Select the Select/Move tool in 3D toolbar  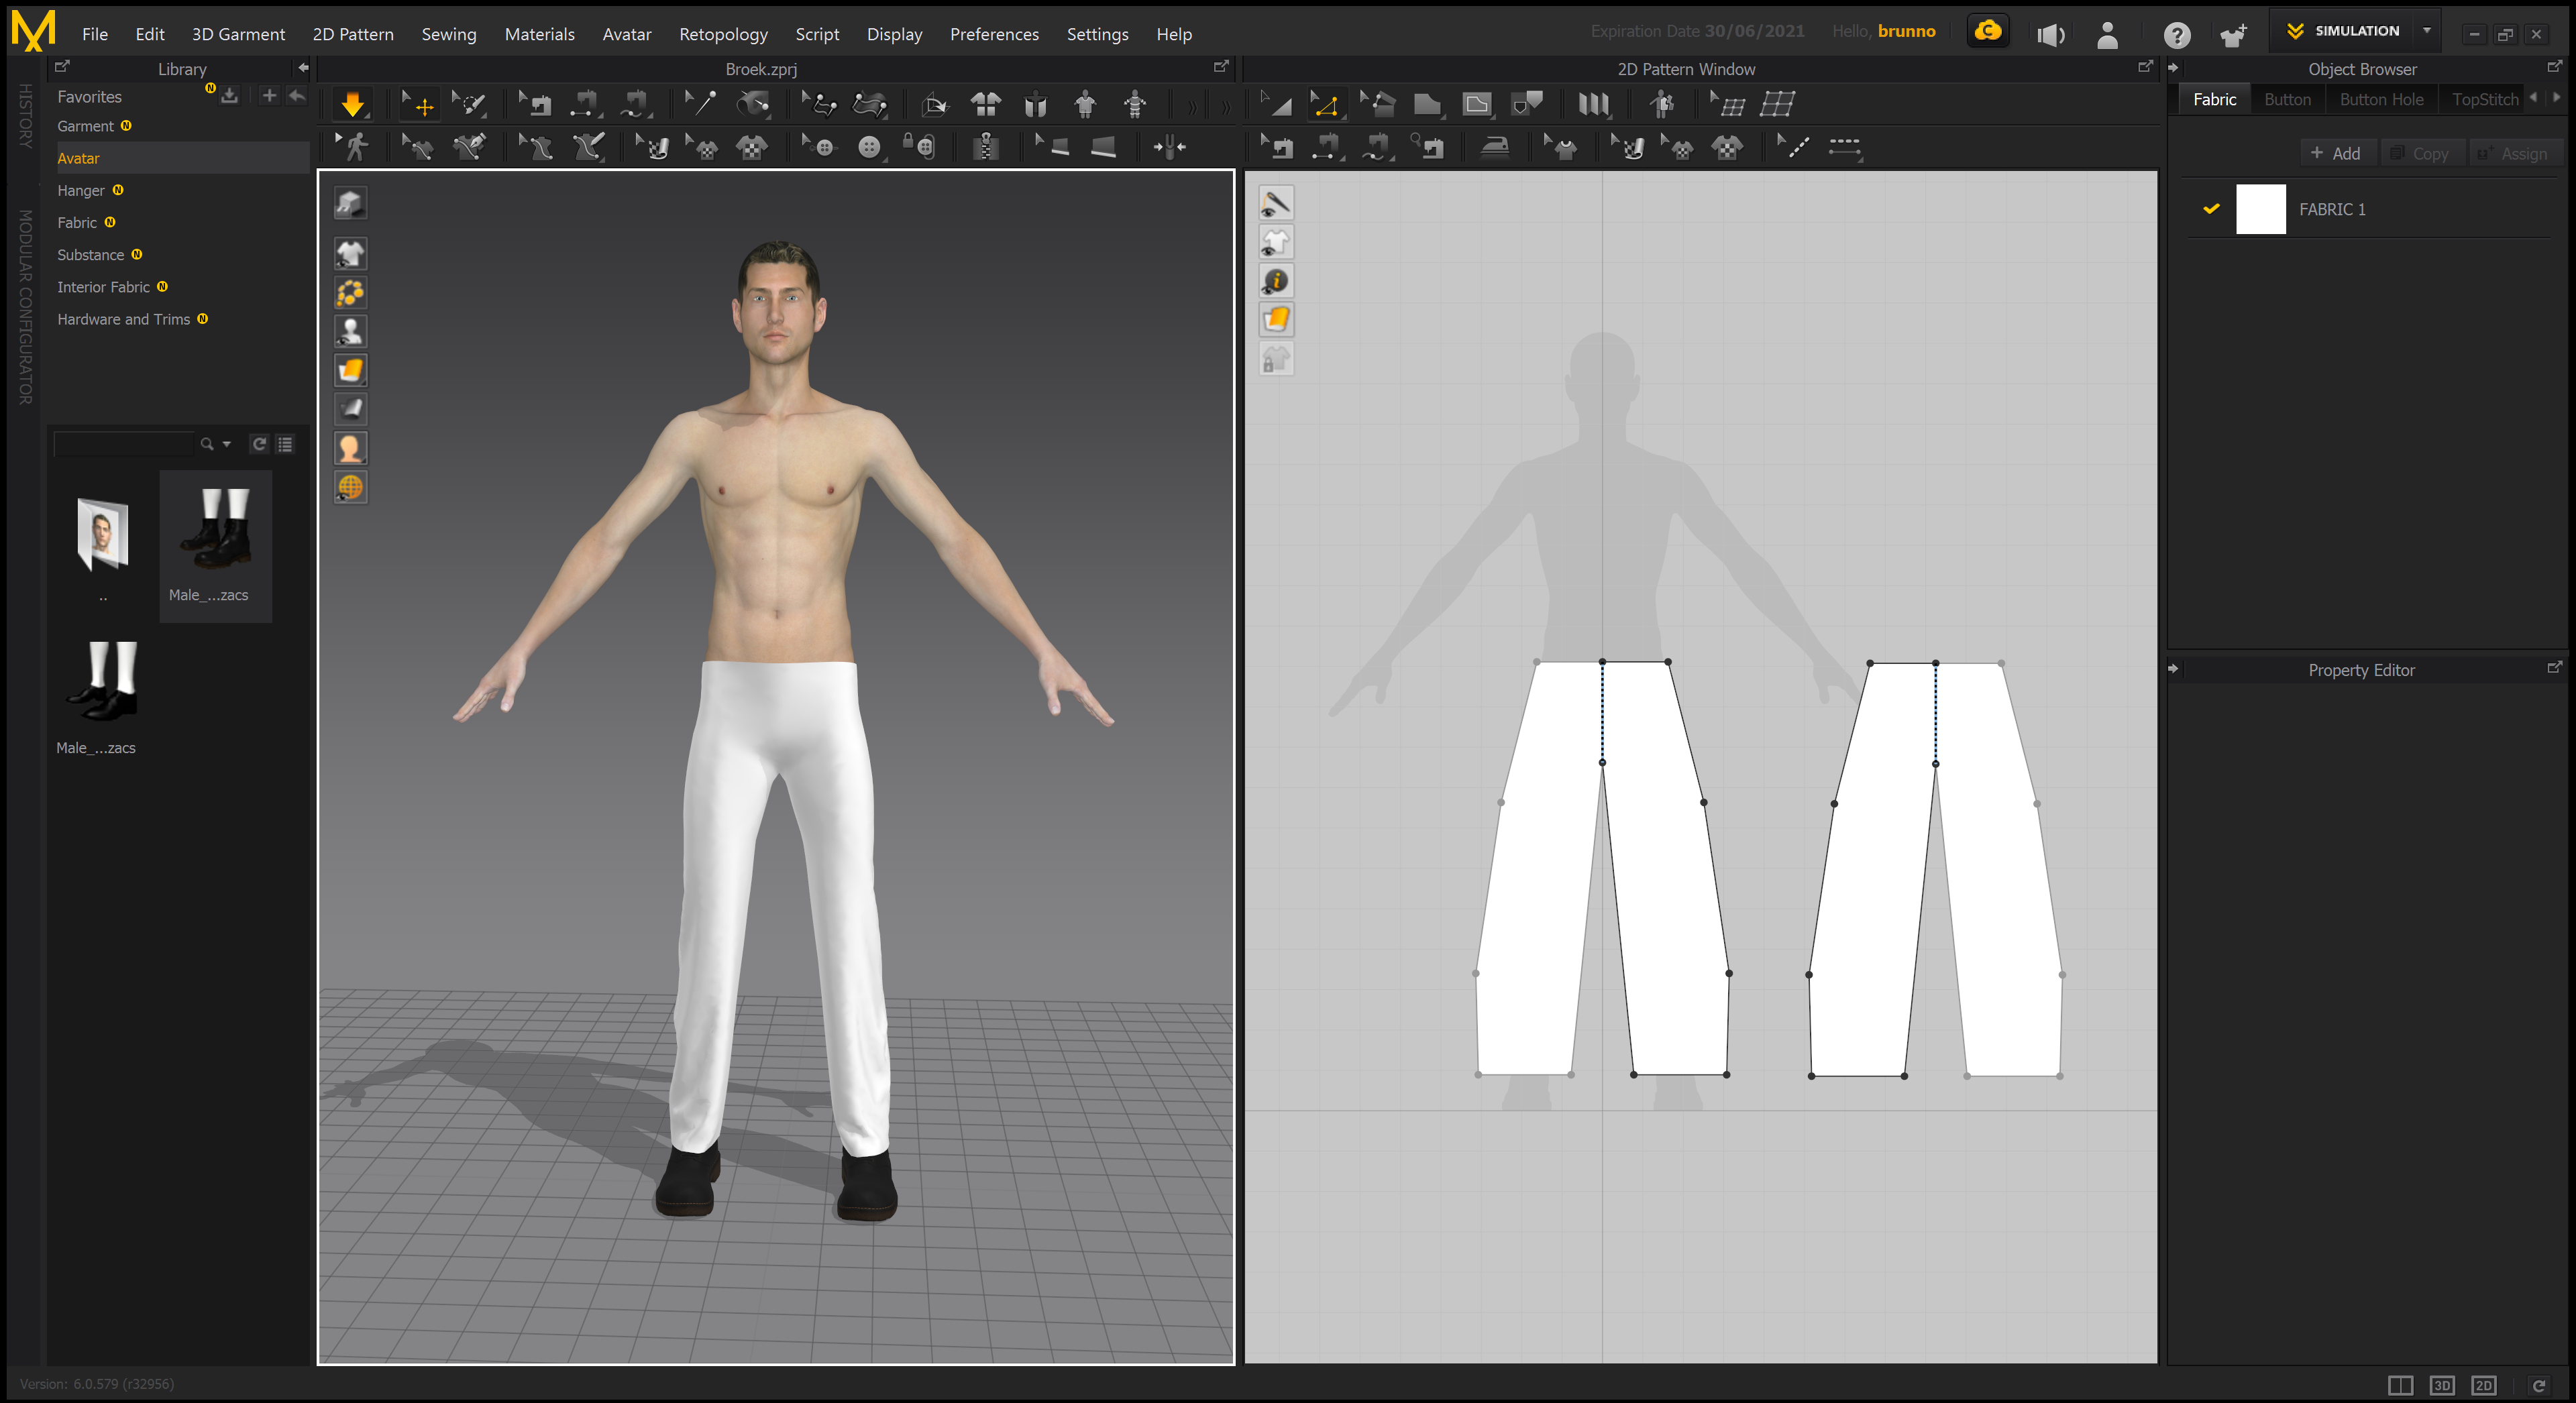[418, 104]
